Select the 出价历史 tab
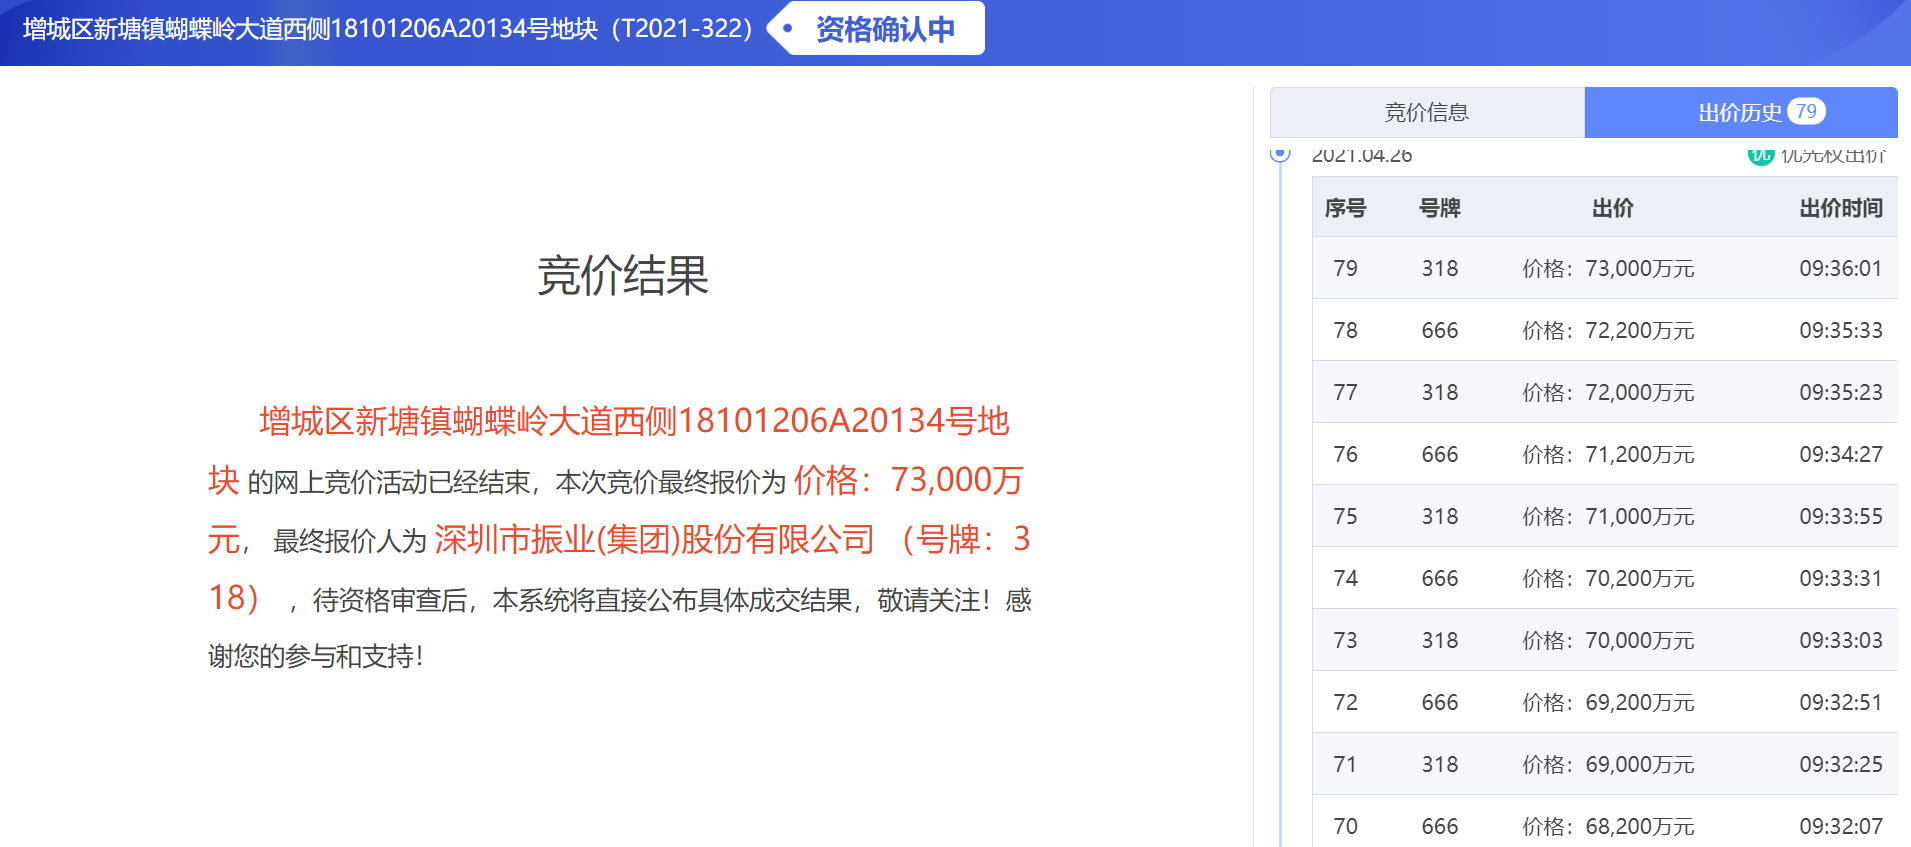The height and width of the screenshot is (847, 1911). point(1740,113)
